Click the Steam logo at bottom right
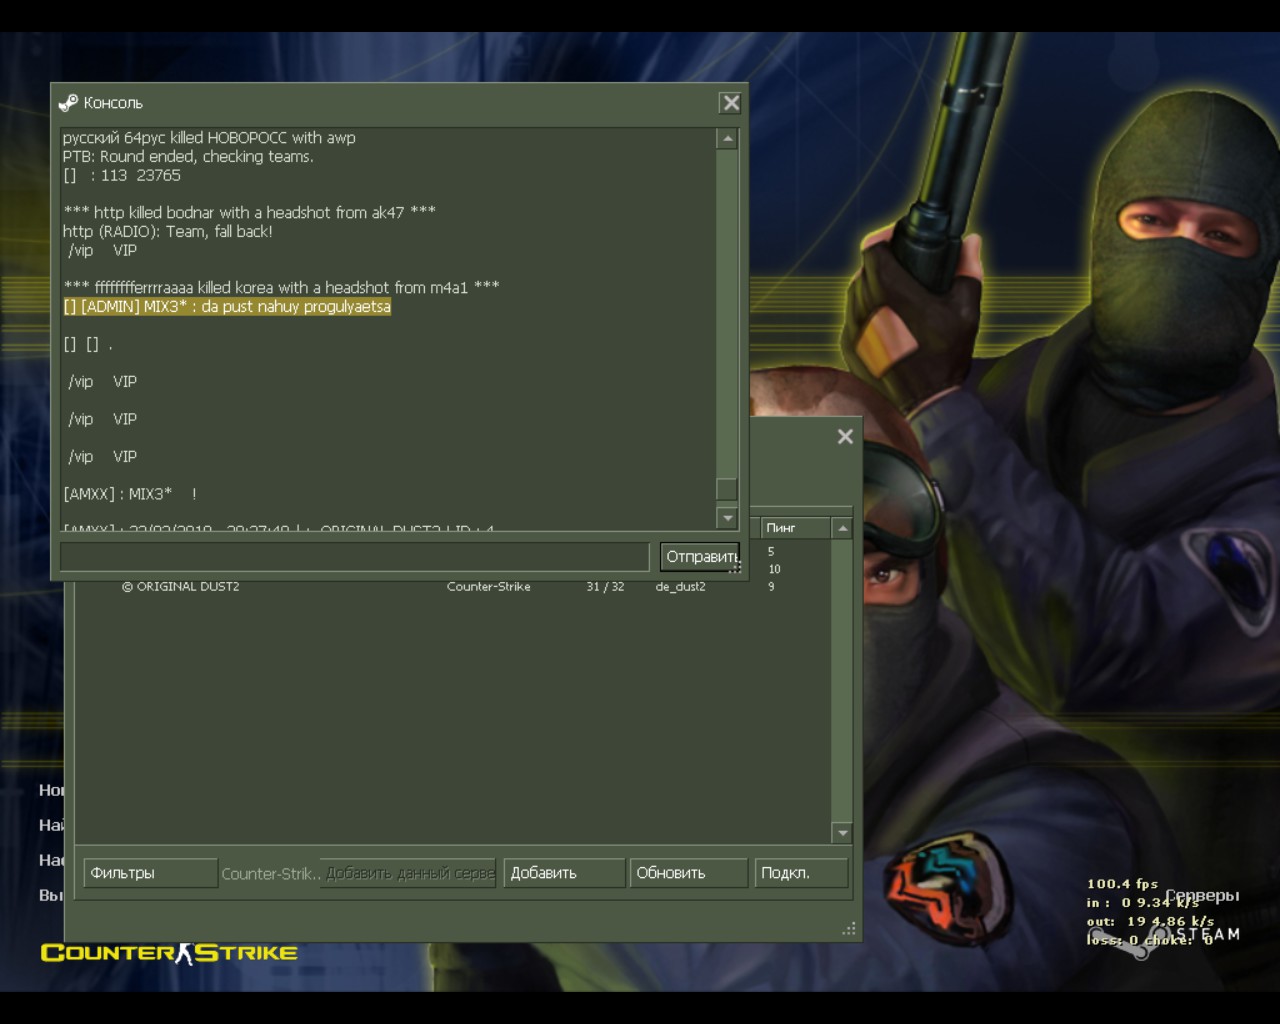Screen dimensions: 1280x1024 tap(1165, 937)
